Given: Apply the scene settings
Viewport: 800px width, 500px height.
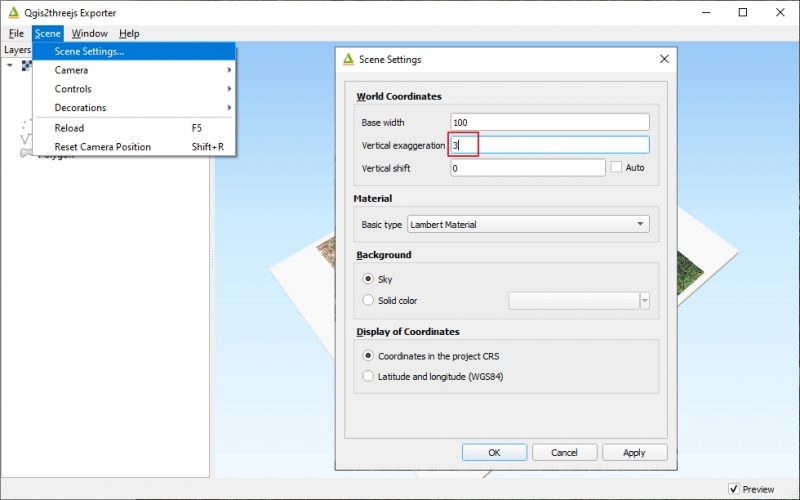Looking at the screenshot, I should click(x=634, y=453).
